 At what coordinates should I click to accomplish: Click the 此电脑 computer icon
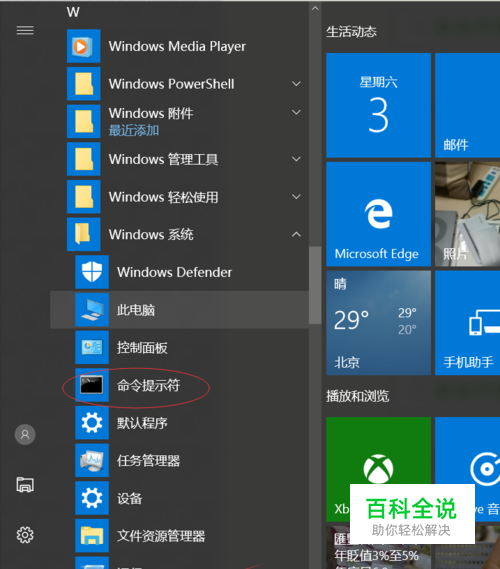point(92,310)
